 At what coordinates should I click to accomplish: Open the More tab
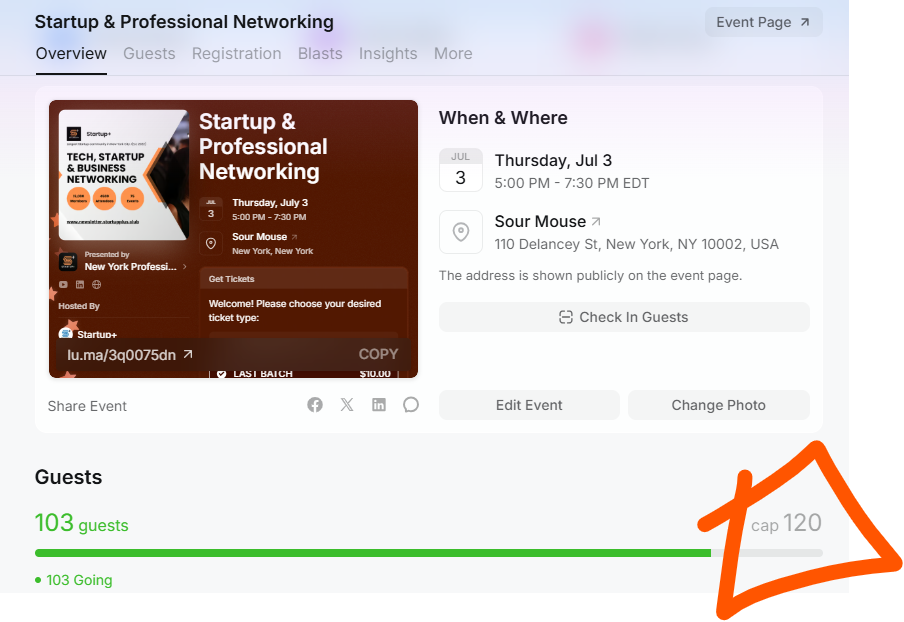click(453, 54)
